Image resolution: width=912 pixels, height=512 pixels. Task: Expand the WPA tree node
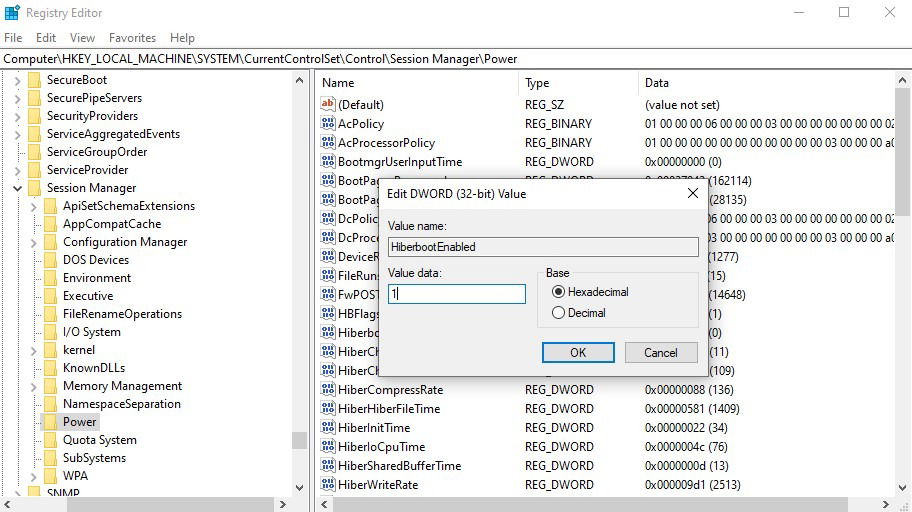click(x=34, y=477)
